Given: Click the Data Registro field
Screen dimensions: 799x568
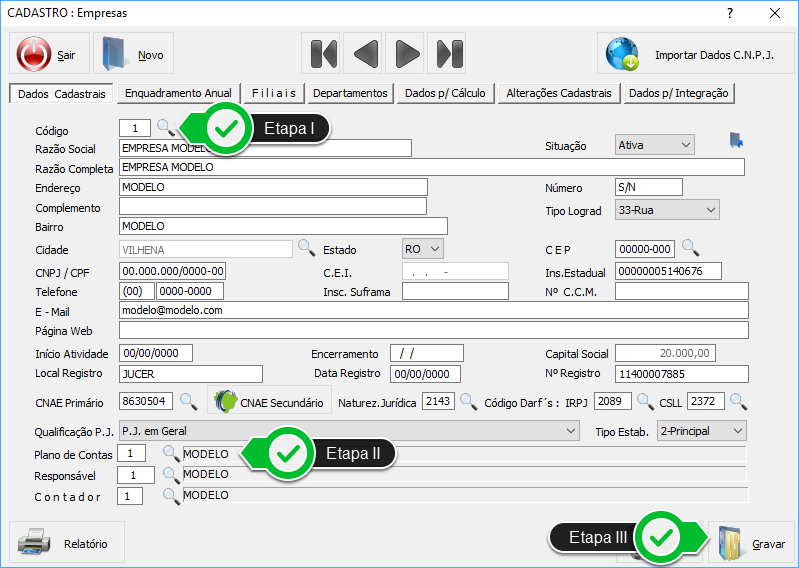Looking at the screenshot, I should pos(425,374).
